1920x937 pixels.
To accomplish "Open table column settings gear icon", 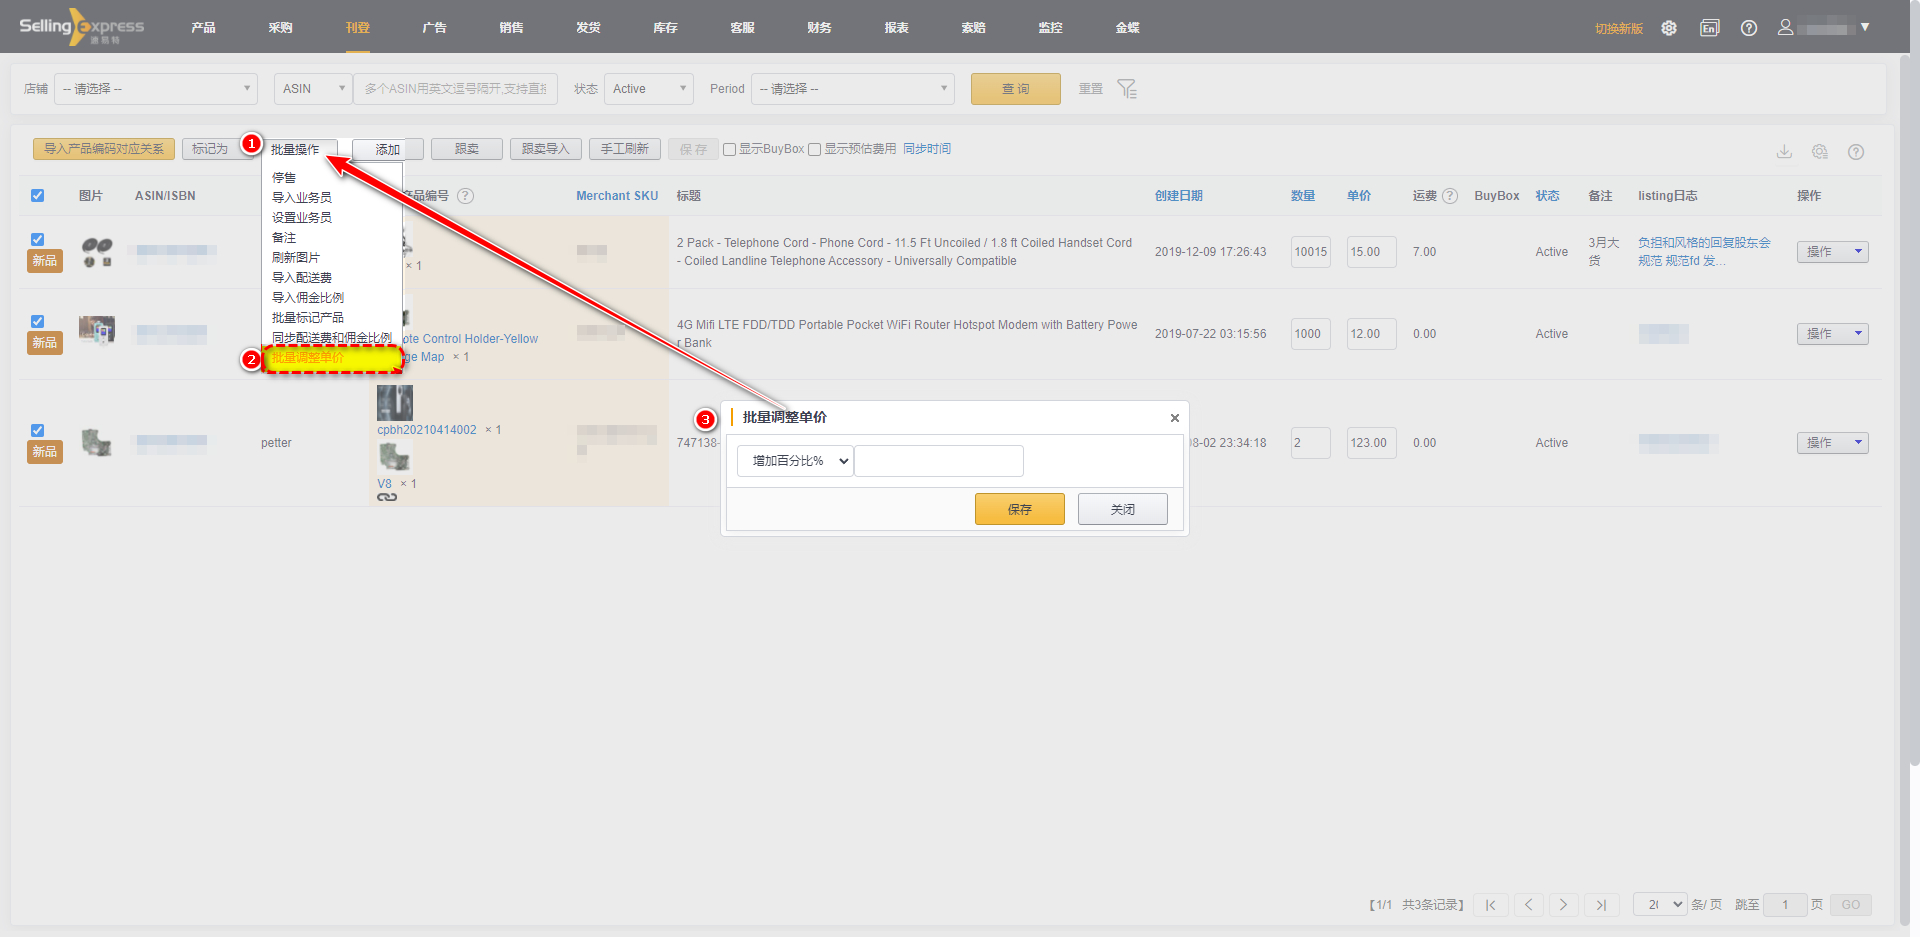I will coord(1820,152).
